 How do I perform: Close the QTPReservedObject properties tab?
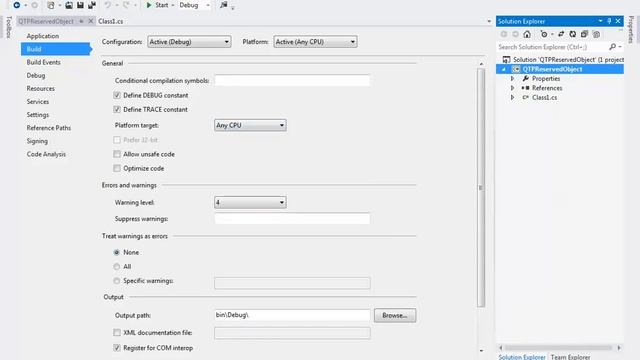pyautogui.click(x=91, y=21)
